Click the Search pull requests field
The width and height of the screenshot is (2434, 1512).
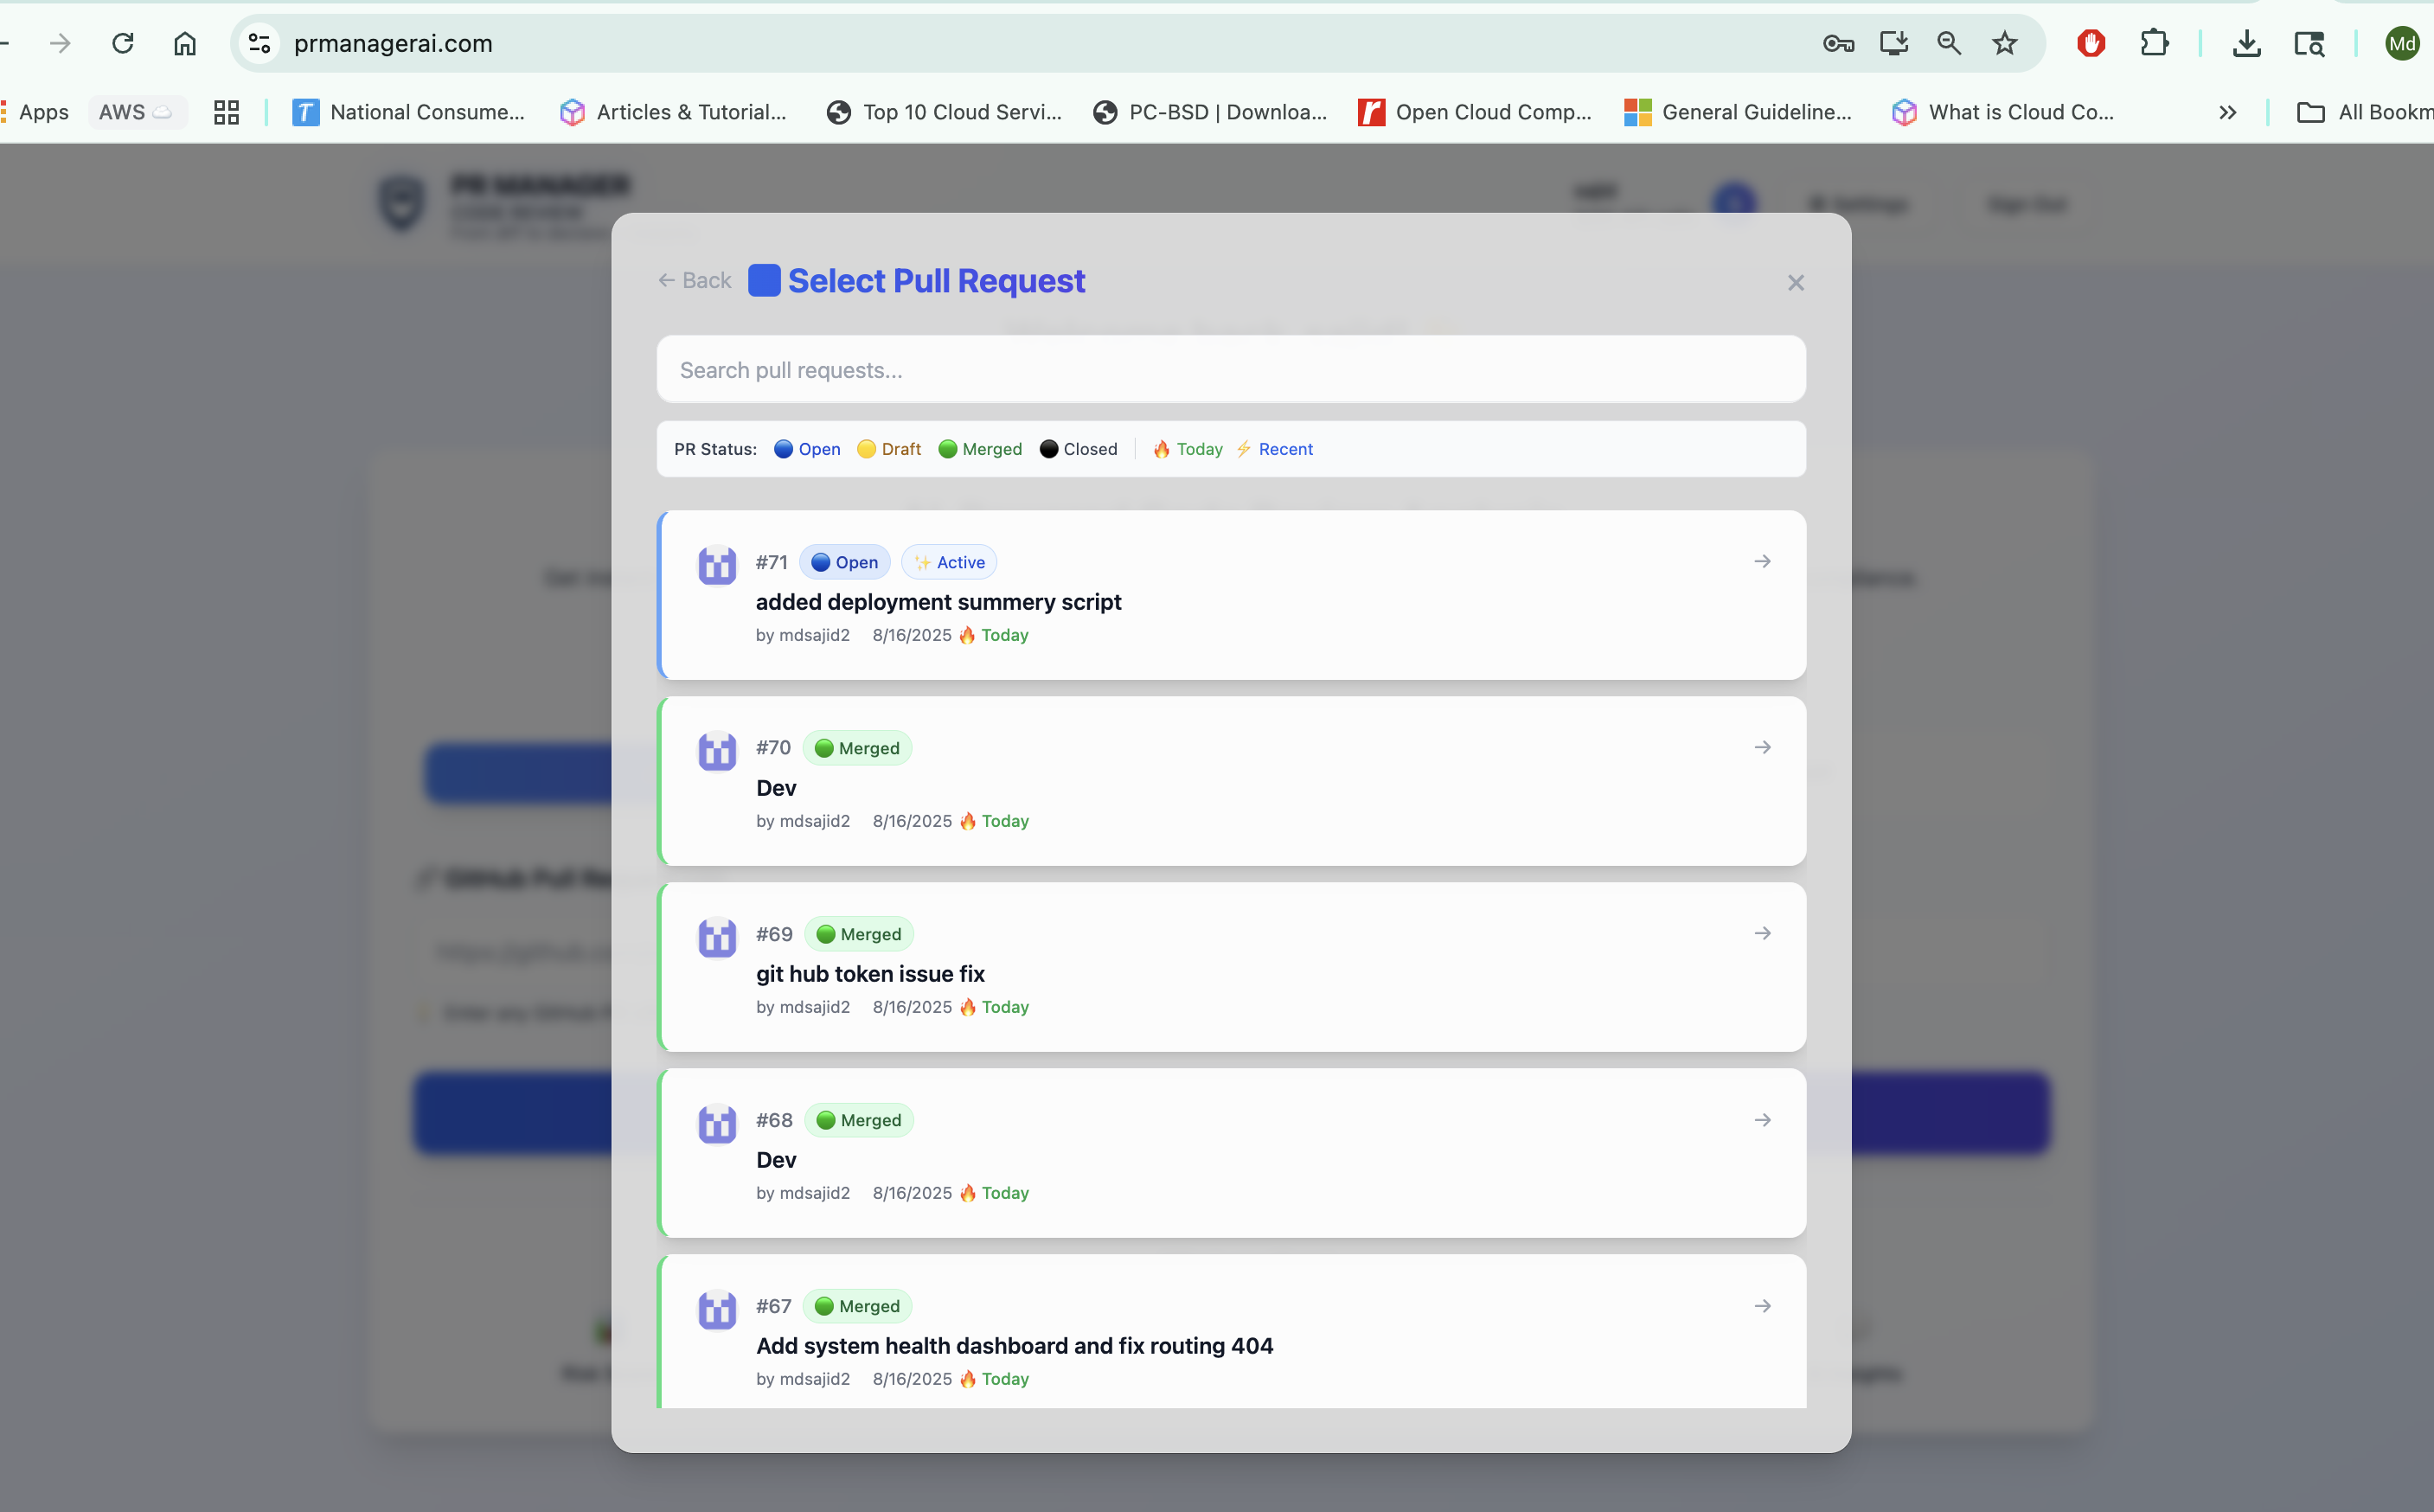(x=1230, y=370)
